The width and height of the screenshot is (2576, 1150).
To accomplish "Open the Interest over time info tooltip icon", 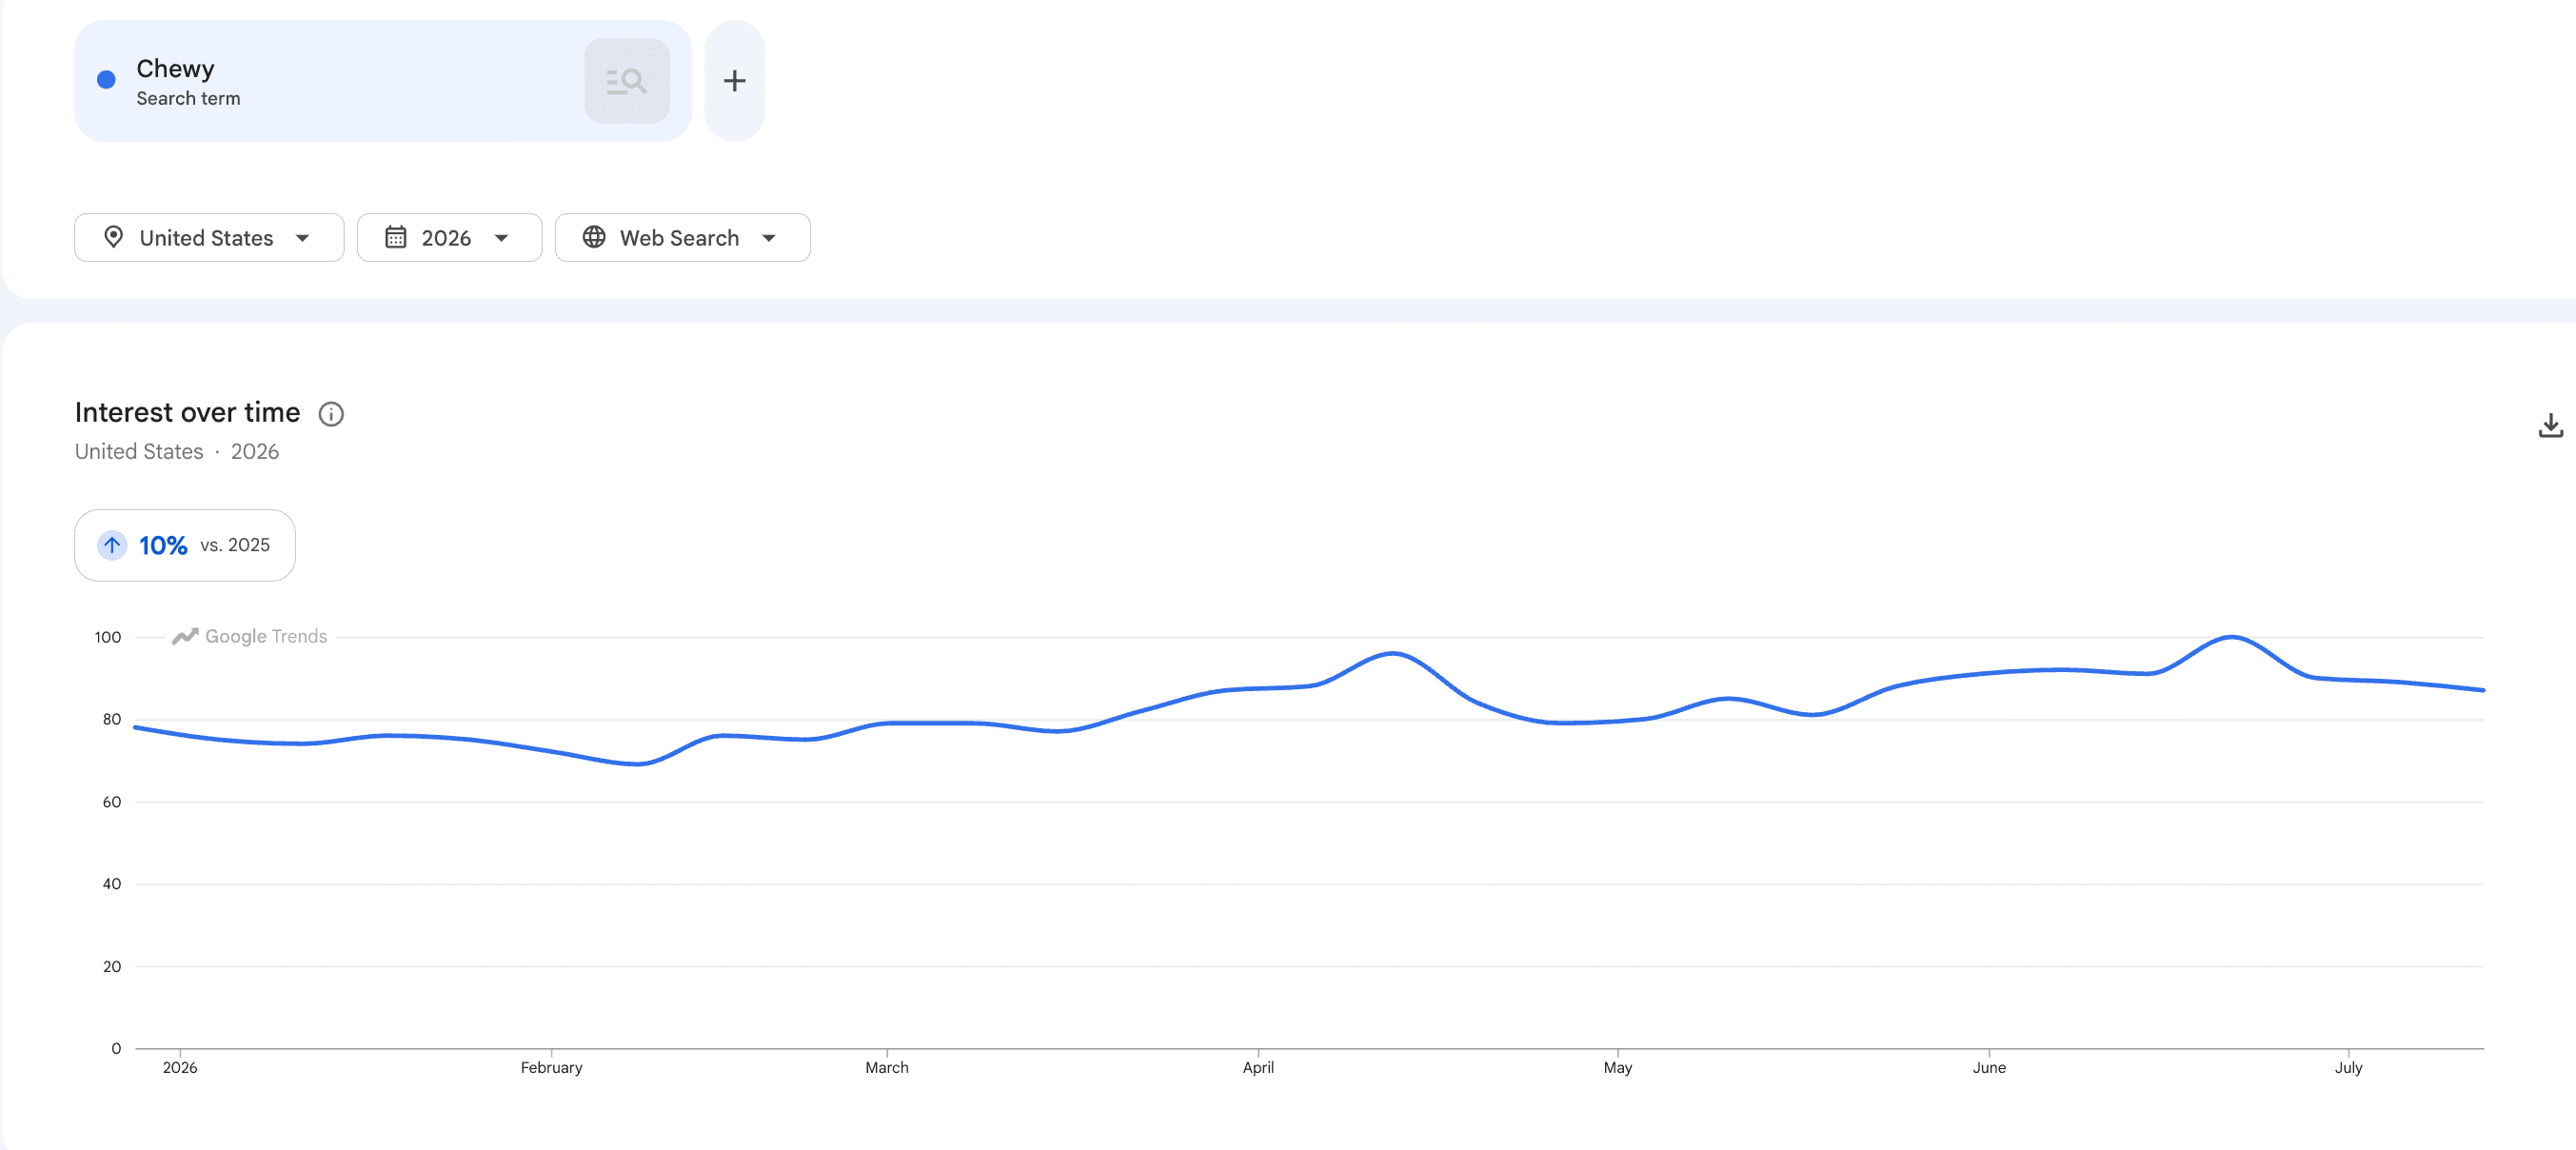I will (331, 414).
